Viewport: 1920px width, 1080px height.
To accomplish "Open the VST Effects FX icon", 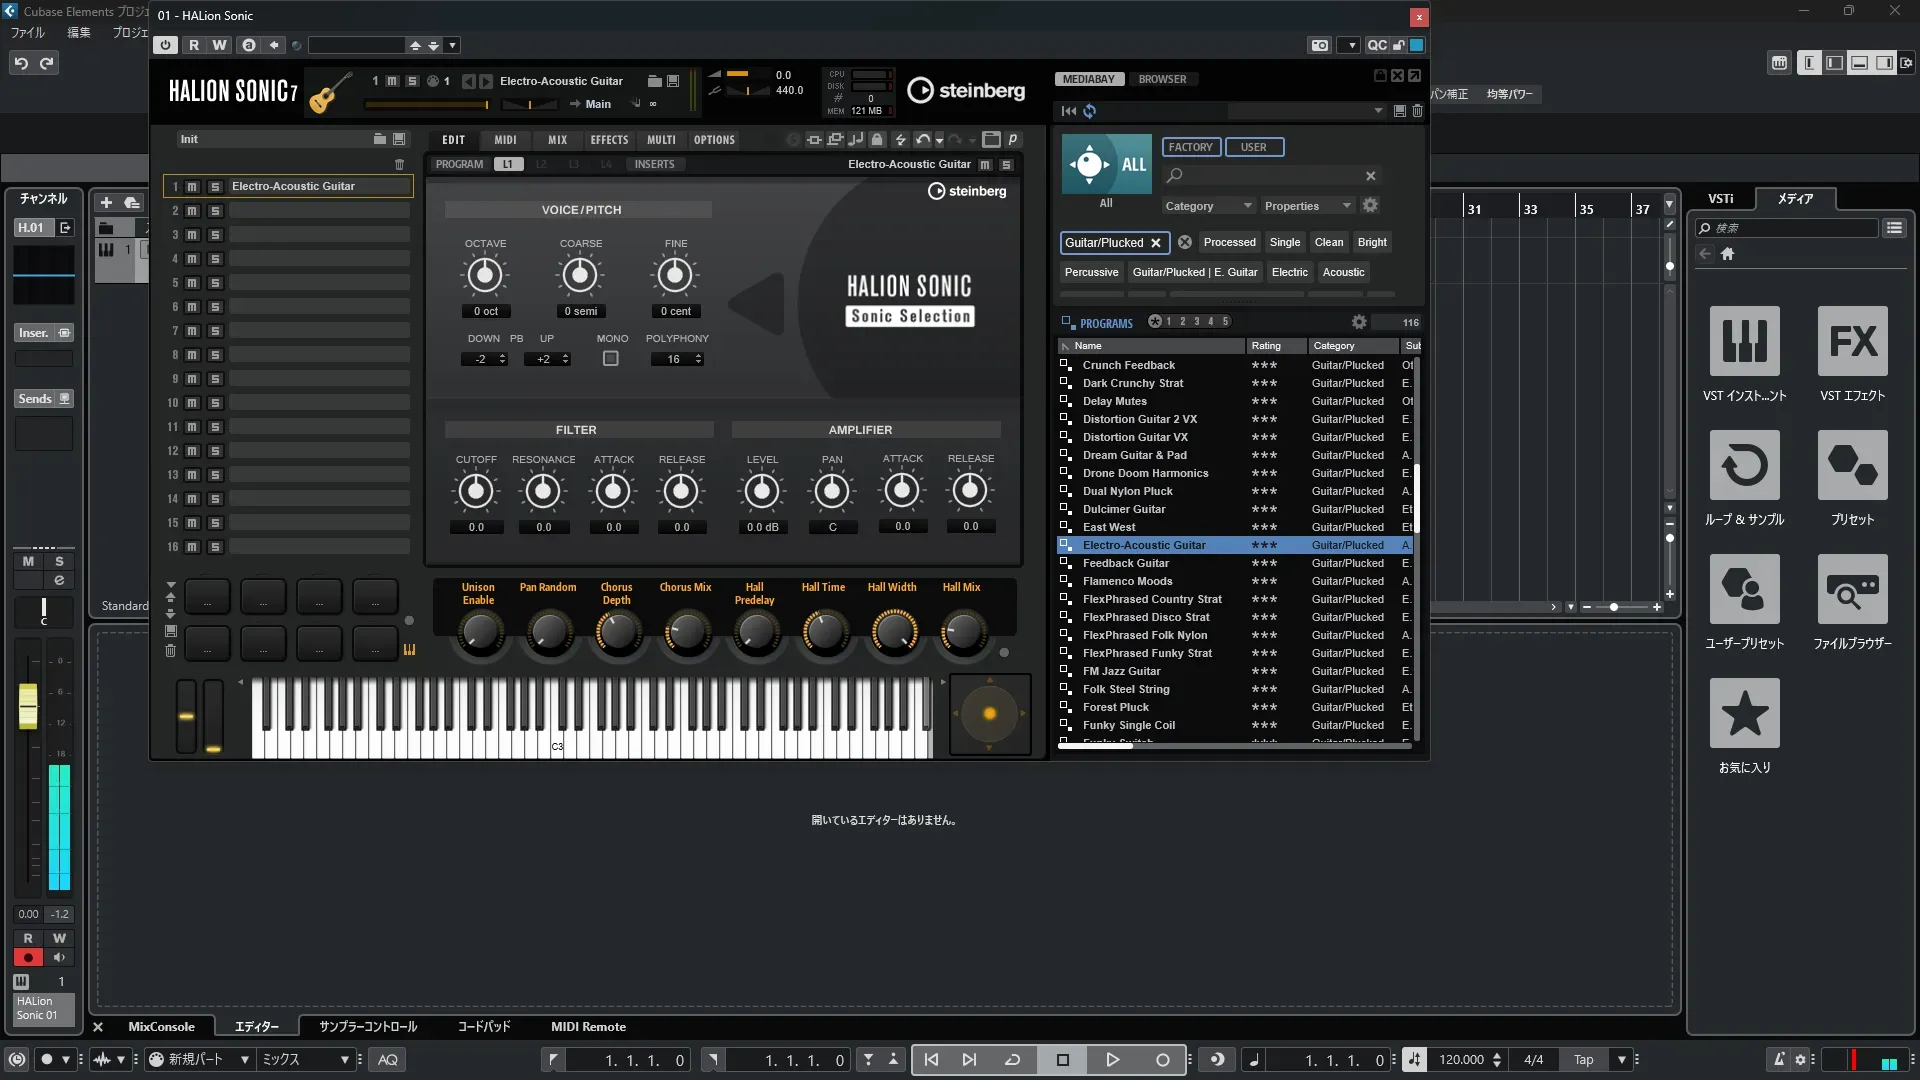I will pos(1852,342).
